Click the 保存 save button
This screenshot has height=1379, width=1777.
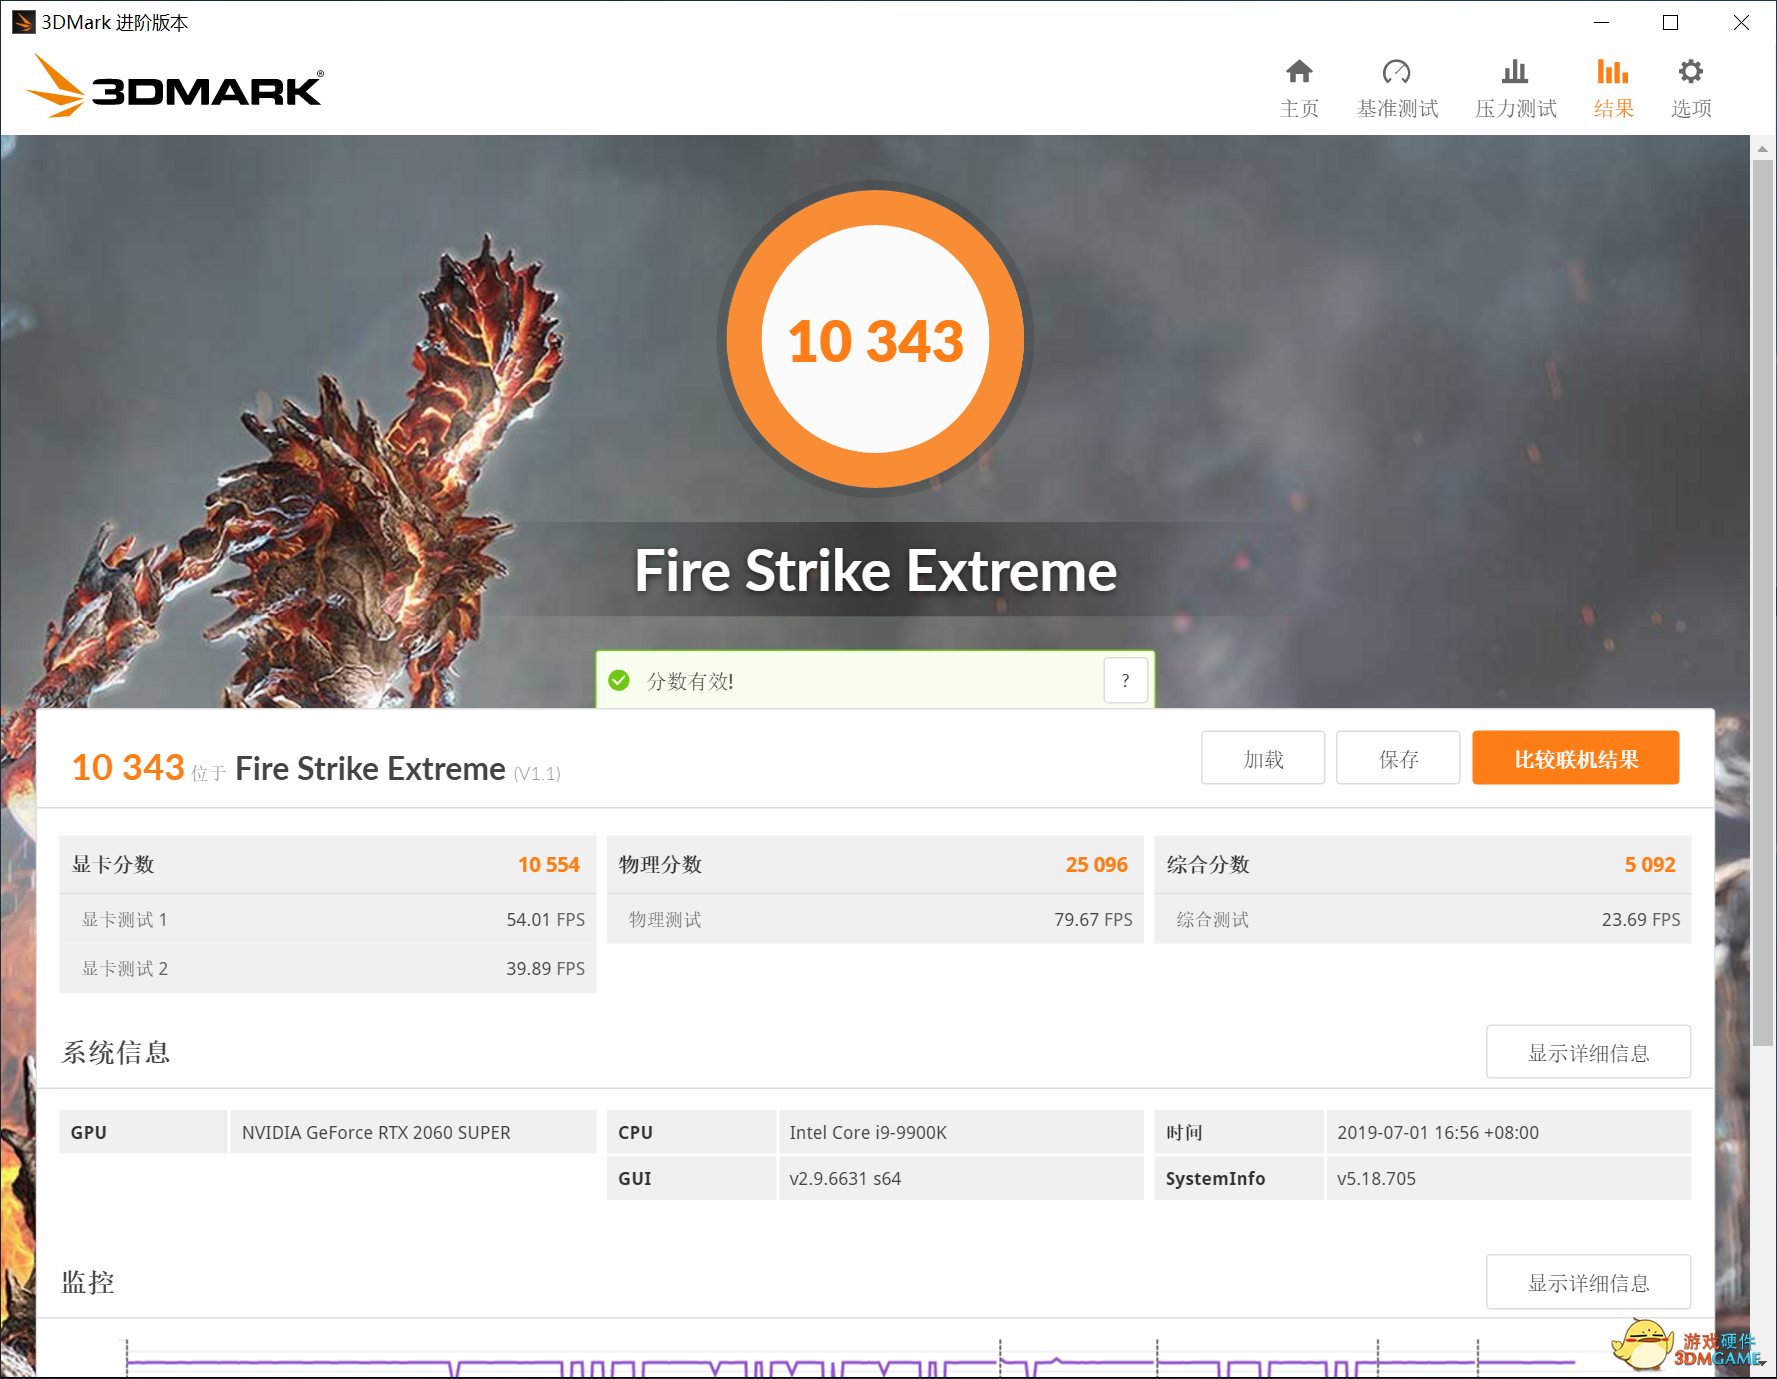pos(1398,758)
